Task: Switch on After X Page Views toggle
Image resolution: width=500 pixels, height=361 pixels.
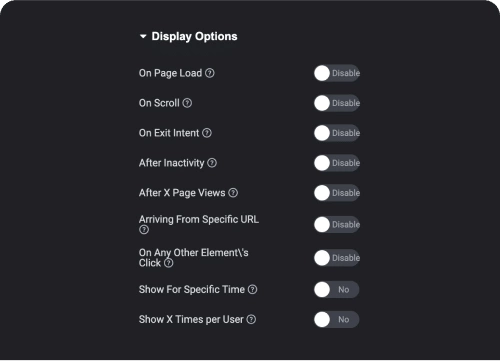Action: tap(337, 193)
